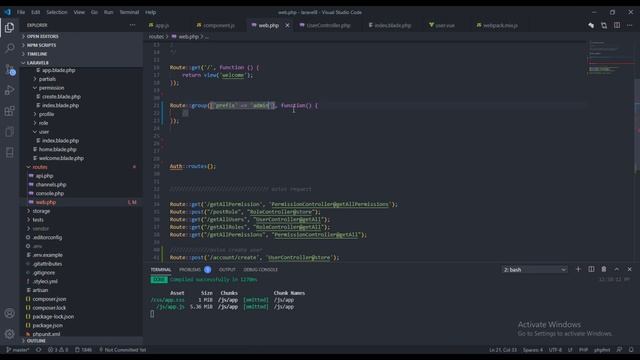Viewport: 640px width, 360px height.
Task: Expand the Outline section
Action: (36, 341)
